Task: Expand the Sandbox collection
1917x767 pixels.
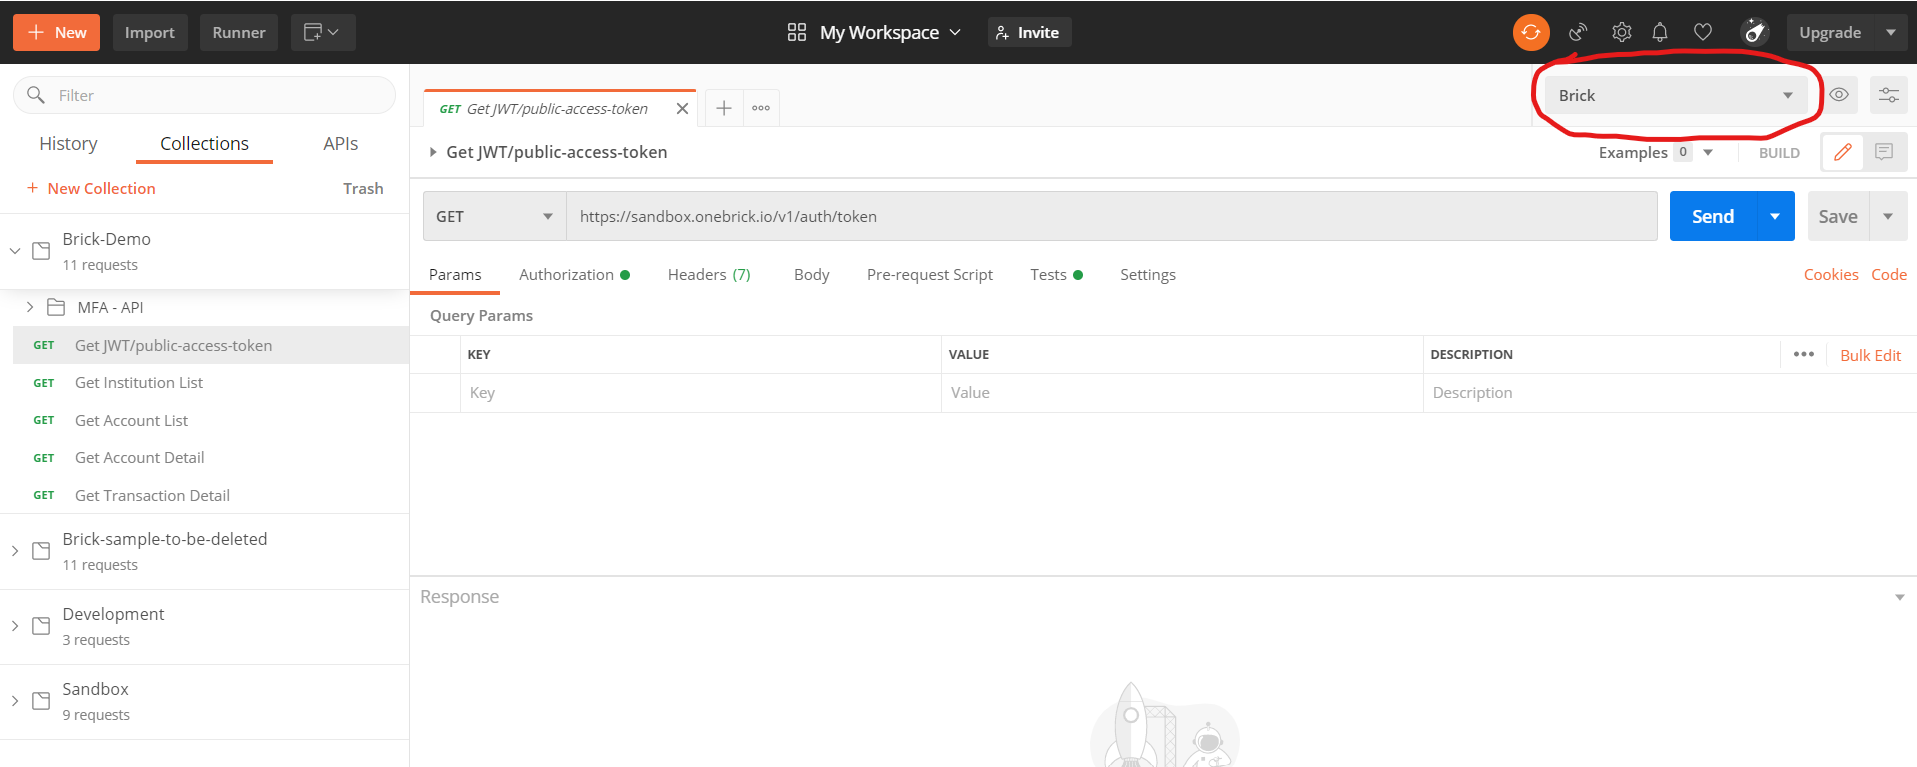Action: tap(15, 701)
